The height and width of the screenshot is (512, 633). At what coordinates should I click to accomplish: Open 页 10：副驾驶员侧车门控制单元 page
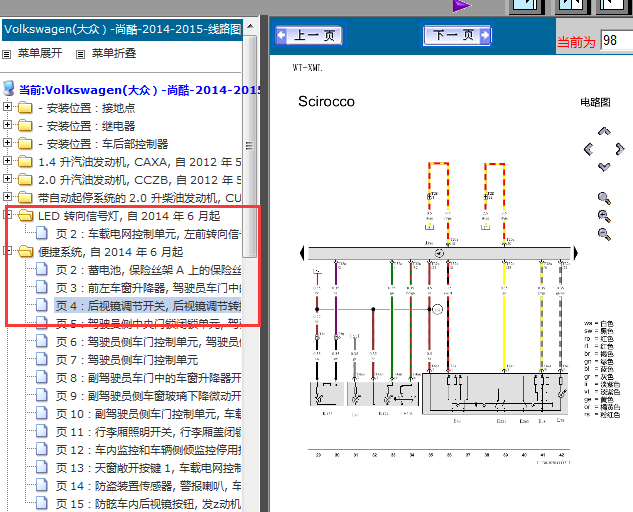148,414
